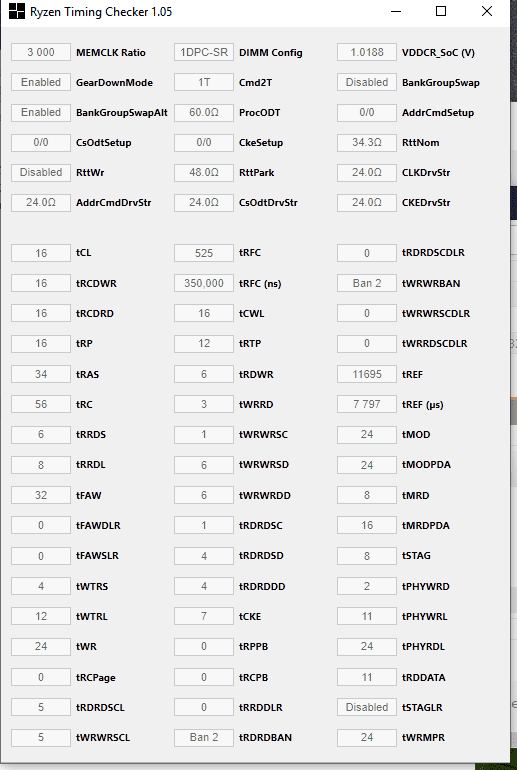Select the DIMM Config 1DPC-SR field
517x770 pixels.
coord(204,53)
